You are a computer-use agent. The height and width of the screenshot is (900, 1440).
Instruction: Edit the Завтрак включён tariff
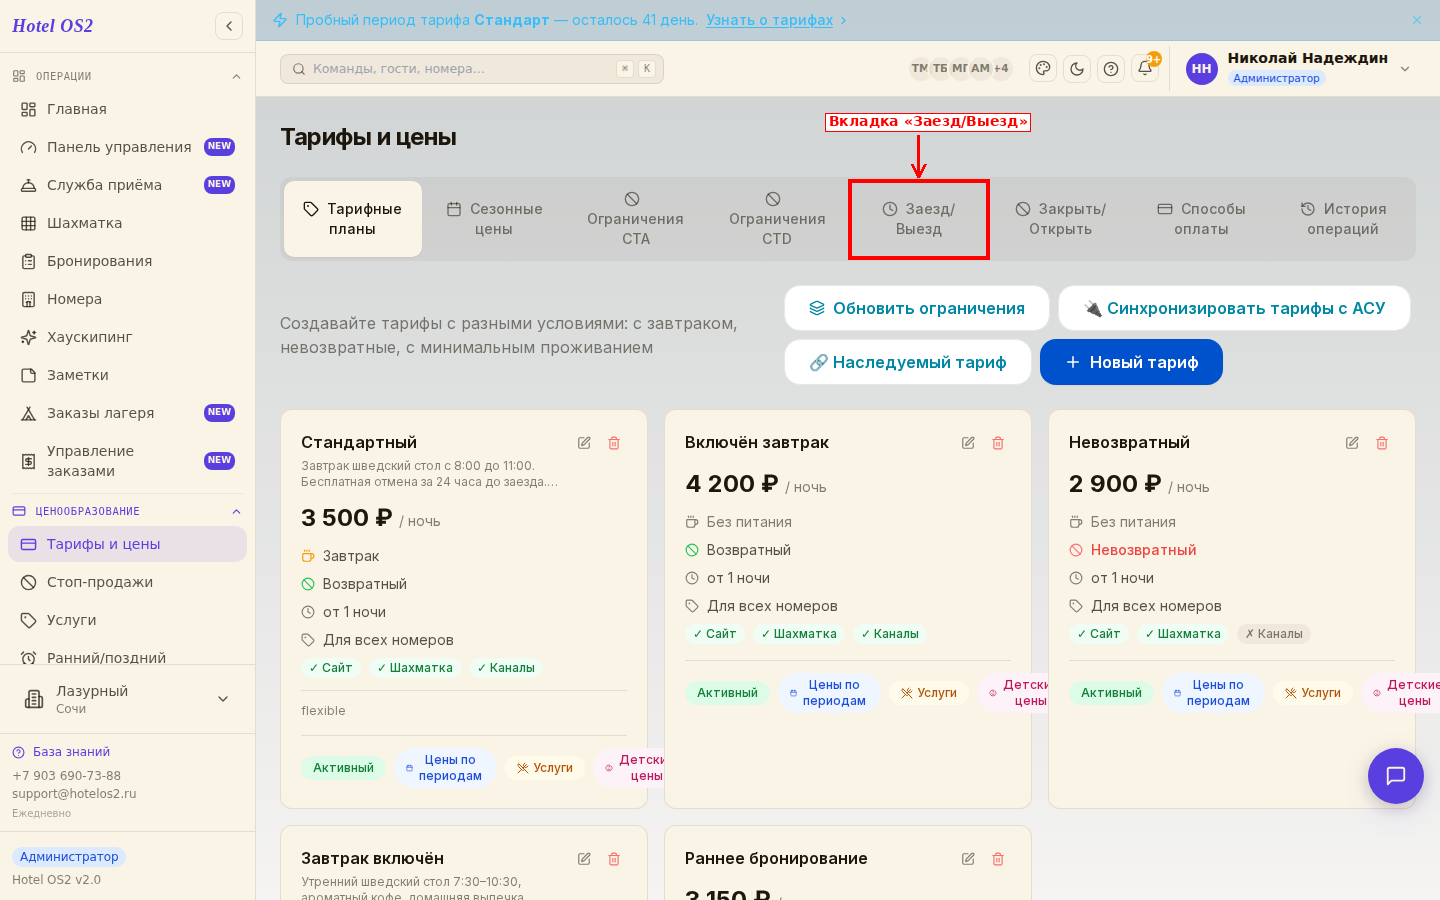click(x=584, y=859)
